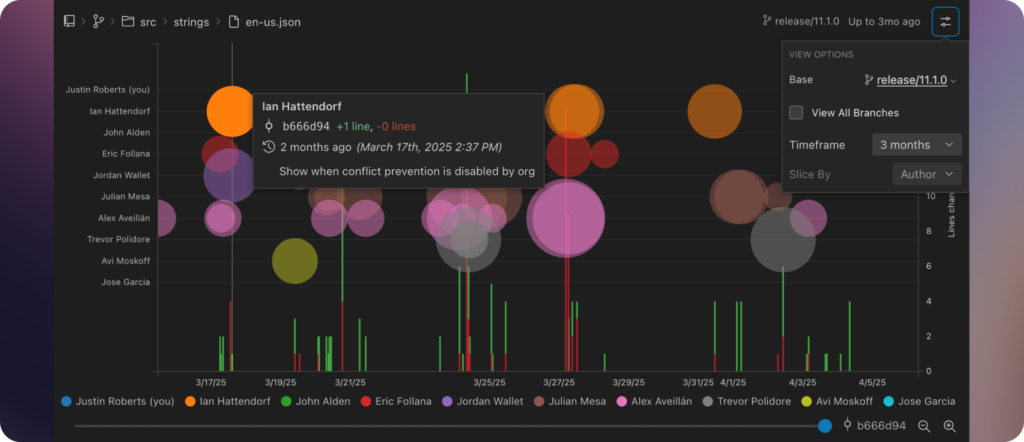Click commit icon beside b666d94 at bottom
1024x442 pixels.
[848, 425]
